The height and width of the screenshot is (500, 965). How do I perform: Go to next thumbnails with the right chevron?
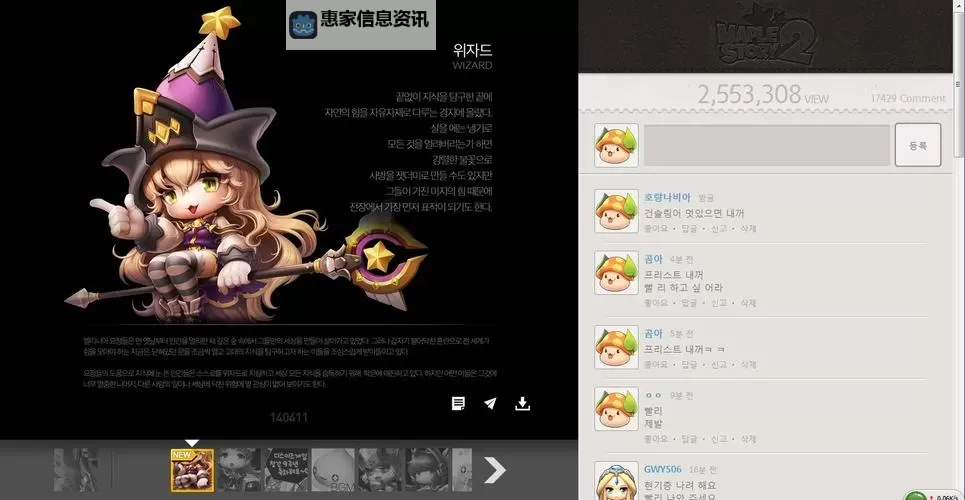[495, 470]
